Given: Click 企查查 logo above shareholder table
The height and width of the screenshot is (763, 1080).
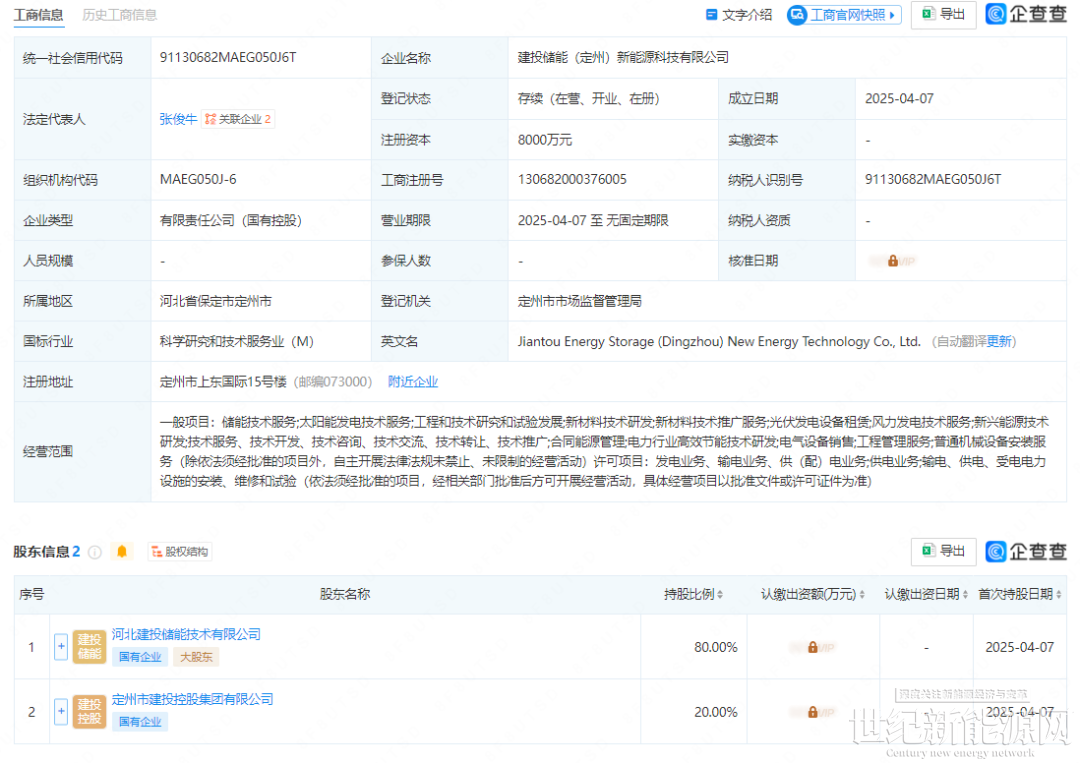Looking at the screenshot, I should (1026, 551).
